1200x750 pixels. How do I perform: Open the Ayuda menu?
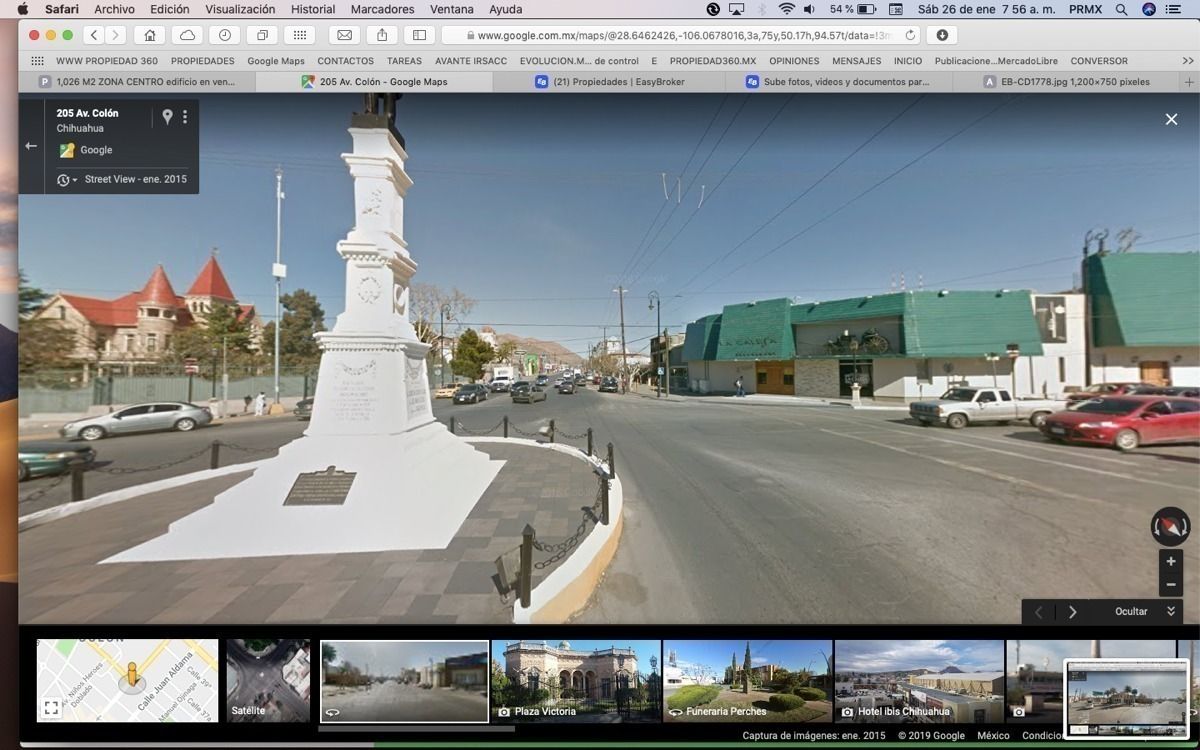506,9
